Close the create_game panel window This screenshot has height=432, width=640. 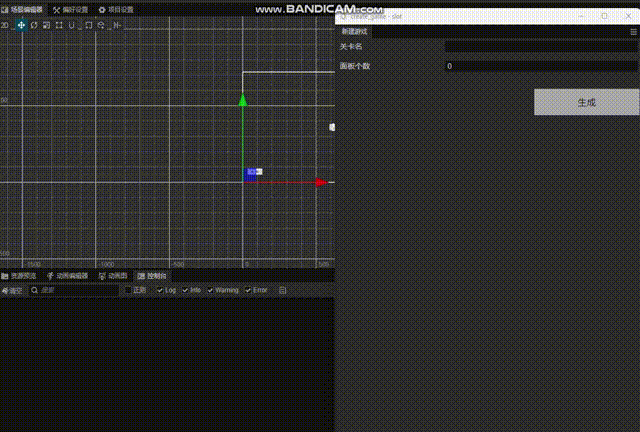(628, 16)
